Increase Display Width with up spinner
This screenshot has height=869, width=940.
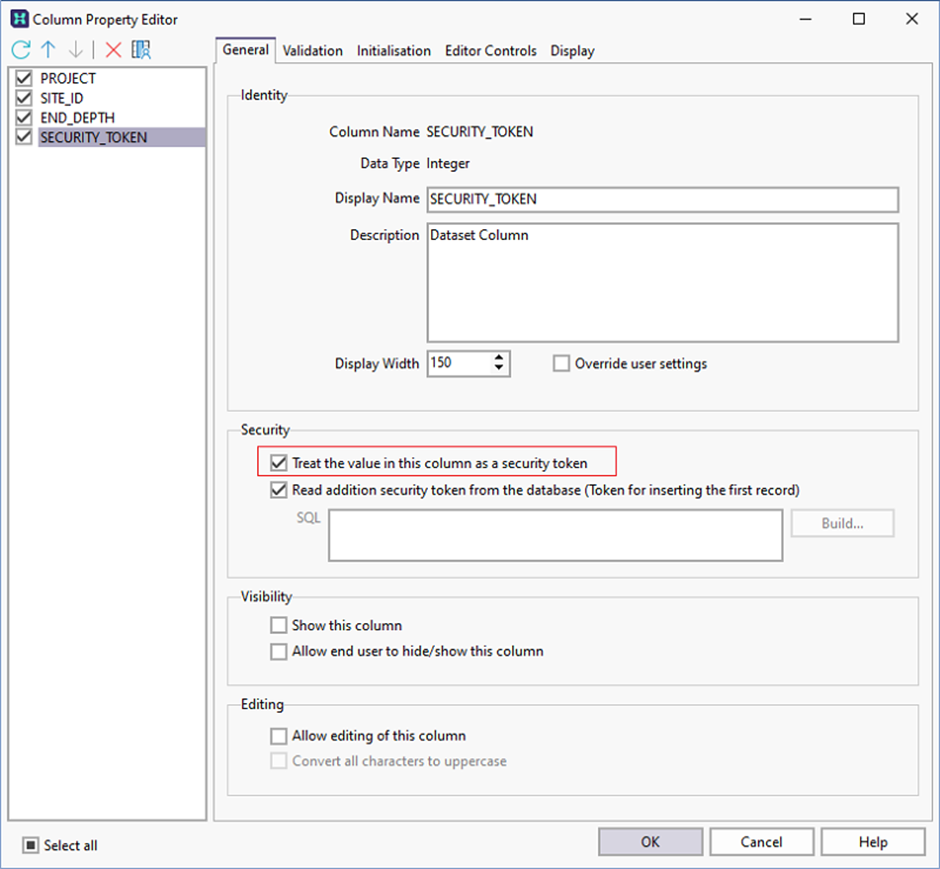[499, 358]
